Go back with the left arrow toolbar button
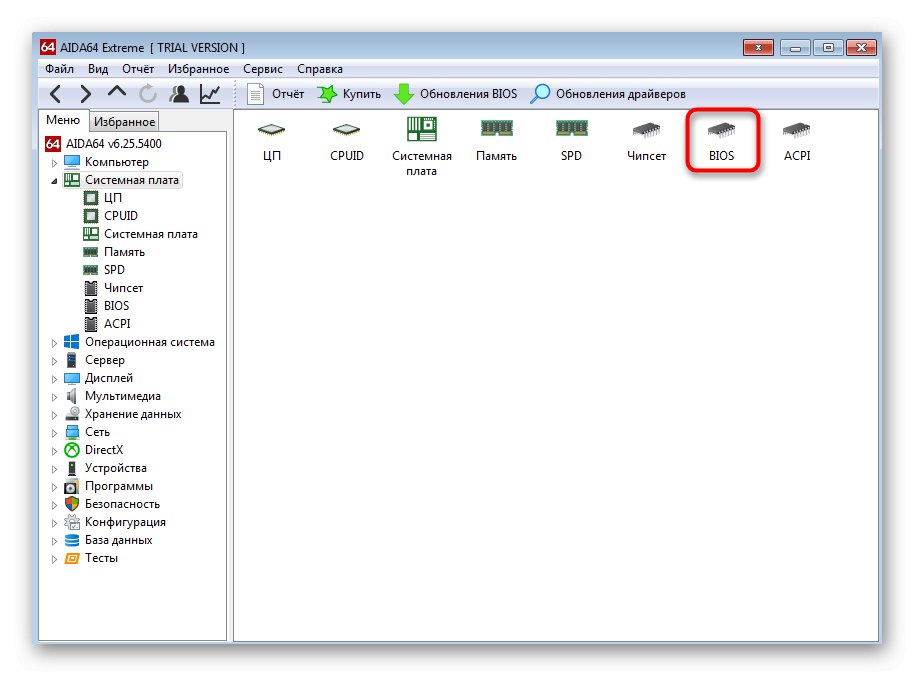This screenshot has height=676, width=914. 55,93
